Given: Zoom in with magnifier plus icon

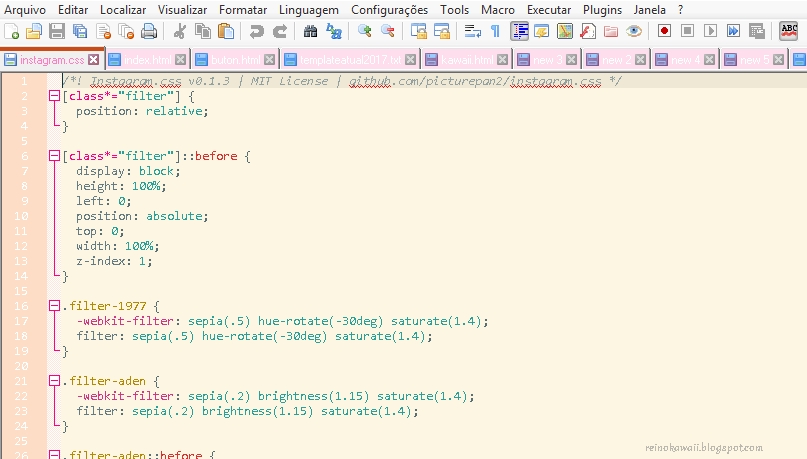Looking at the screenshot, I should [365, 31].
